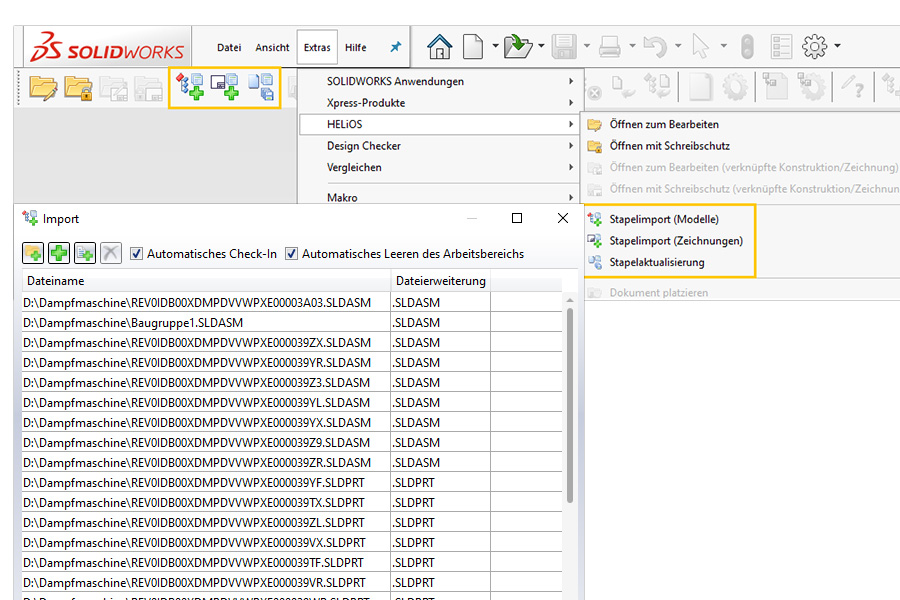Pin the menu bar with pushpin icon
The image size is (900, 600).
tap(395, 47)
